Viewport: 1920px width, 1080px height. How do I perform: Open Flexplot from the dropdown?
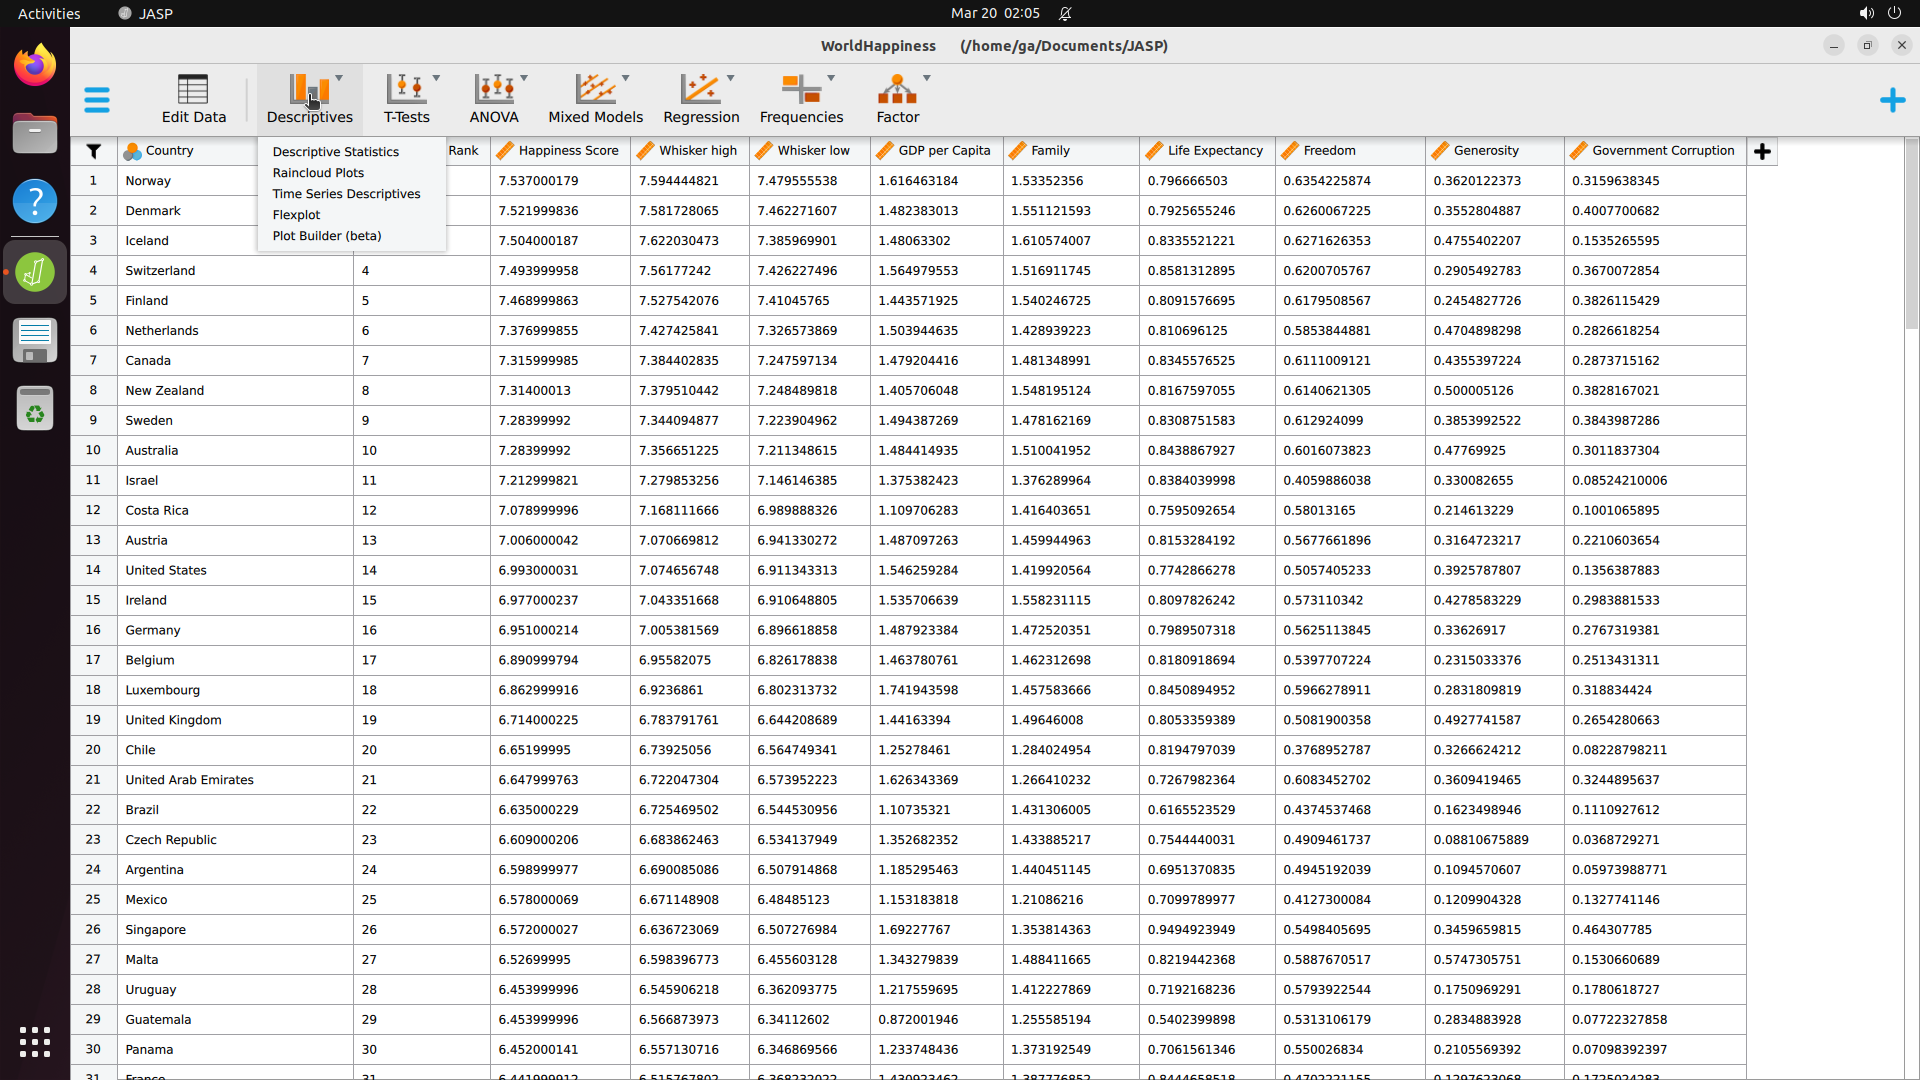pos(296,215)
